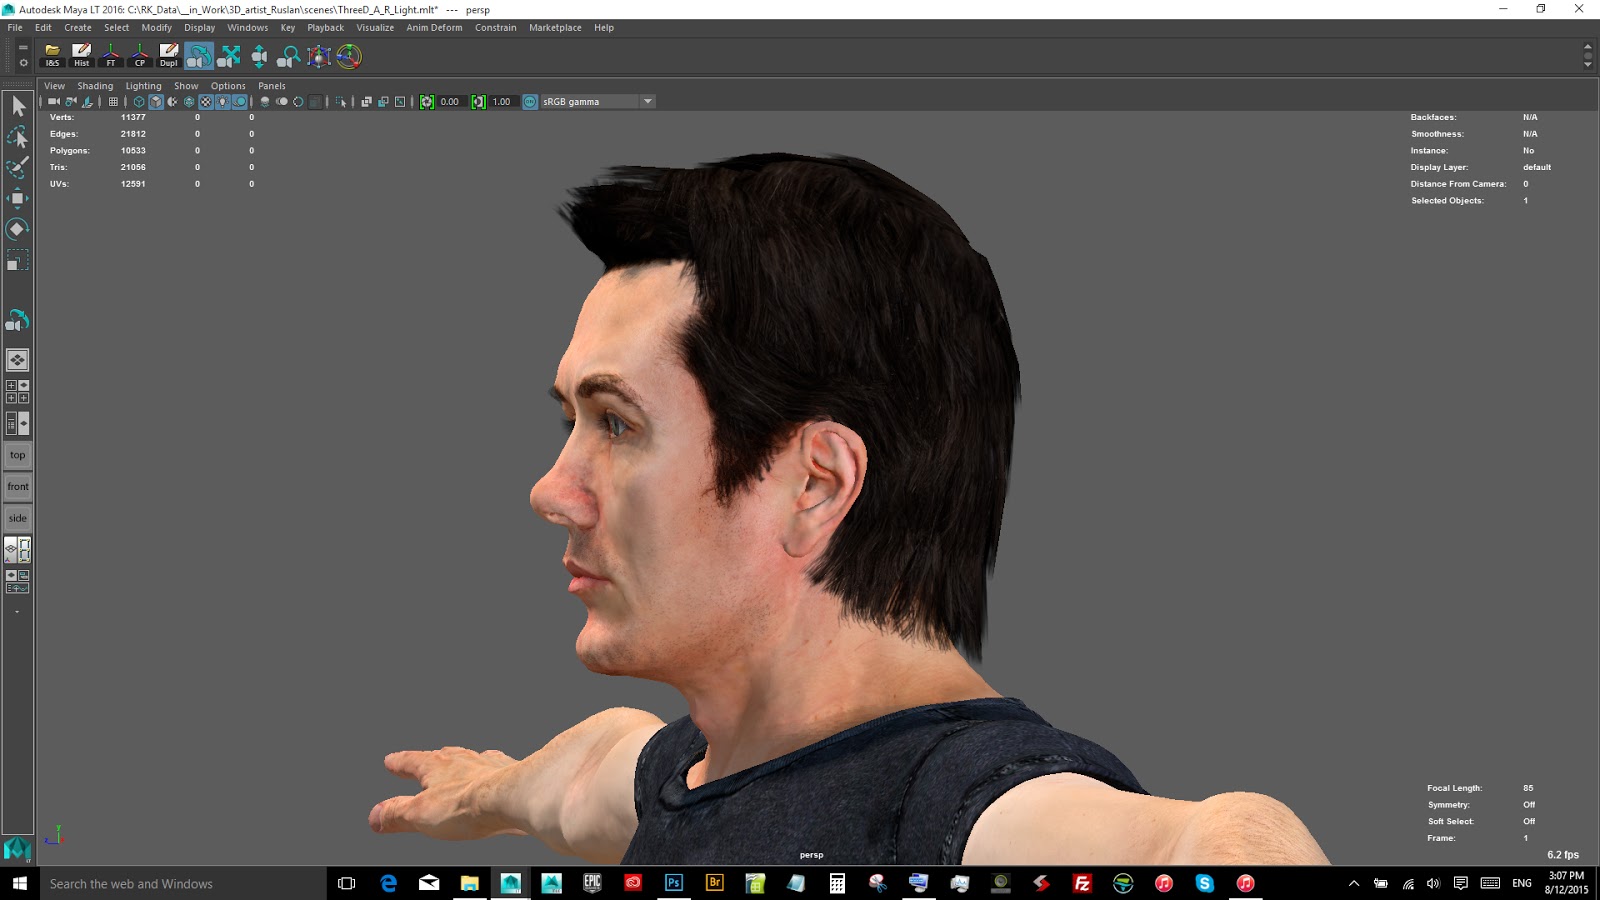Activate the Move tool from the left toolbox
Image resolution: width=1600 pixels, height=900 pixels.
(17, 197)
